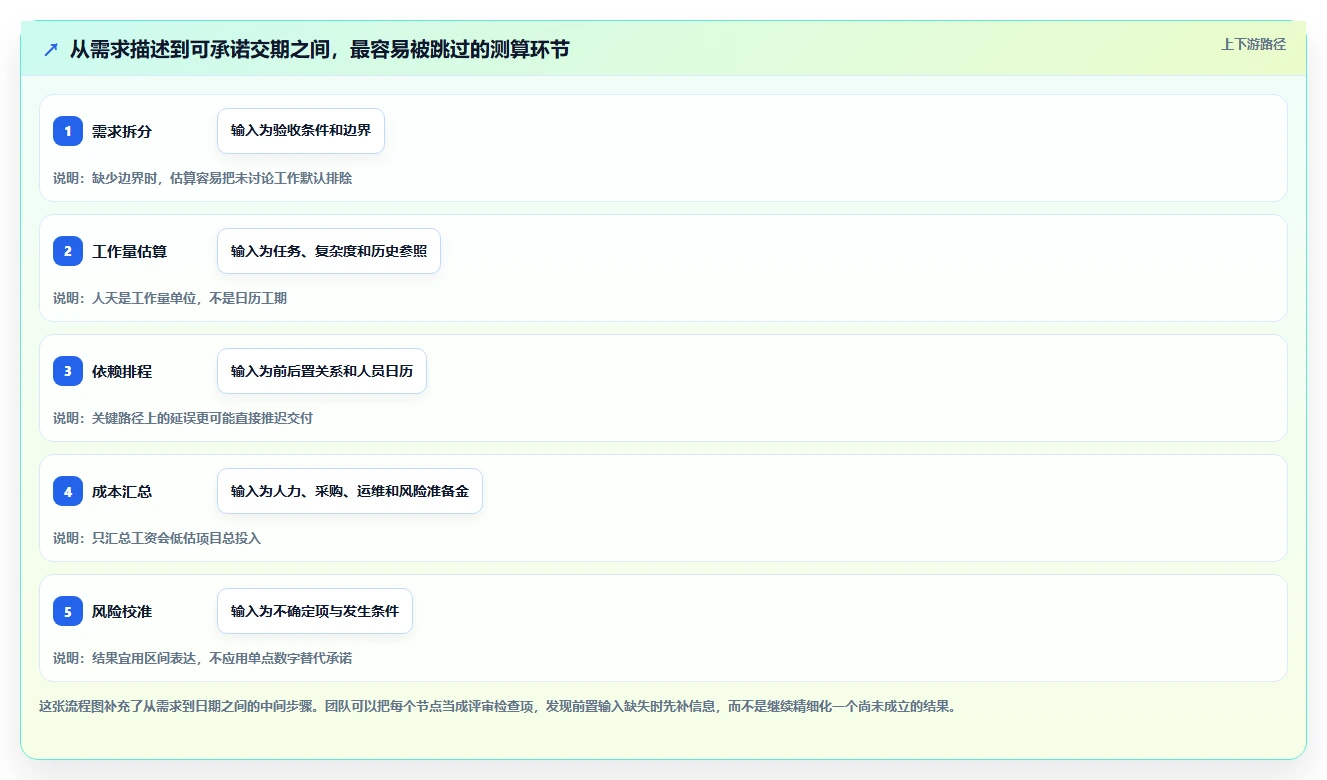Select the 输入为前后置关系和人员日历 chip
Viewport: 1327px width, 780px height.
[322, 371]
